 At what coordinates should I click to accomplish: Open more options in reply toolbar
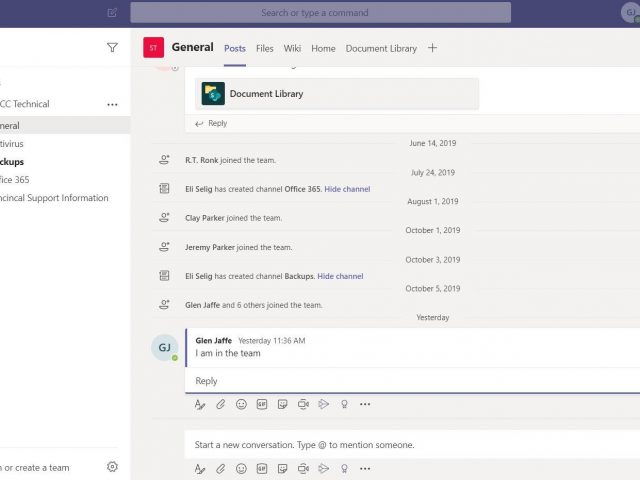(365, 404)
